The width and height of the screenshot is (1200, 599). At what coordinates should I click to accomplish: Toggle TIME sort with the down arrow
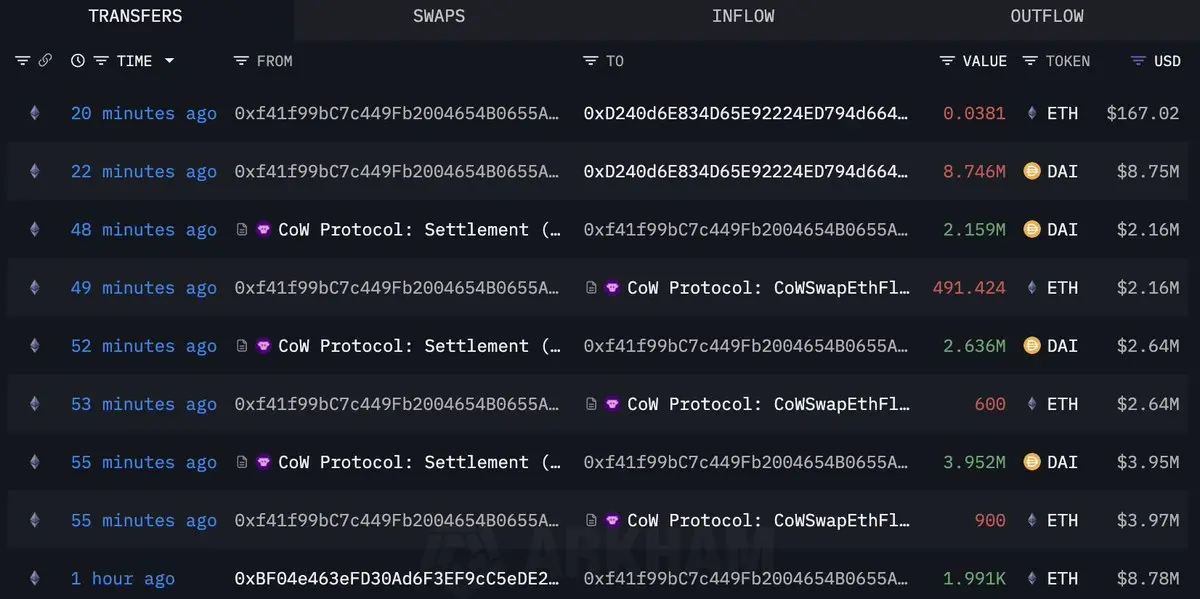pos(169,61)
